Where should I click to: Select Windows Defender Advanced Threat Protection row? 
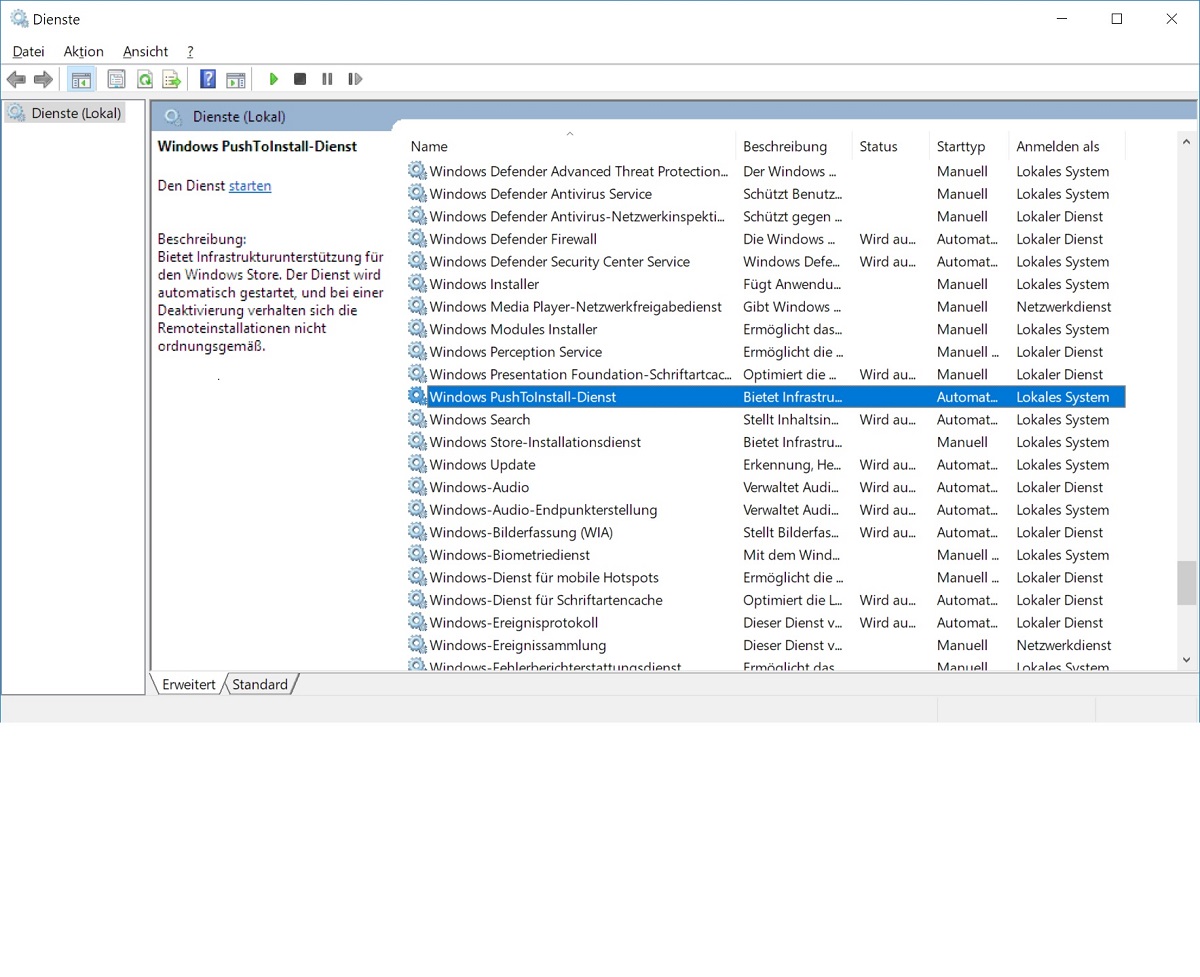tap(766, 171)
